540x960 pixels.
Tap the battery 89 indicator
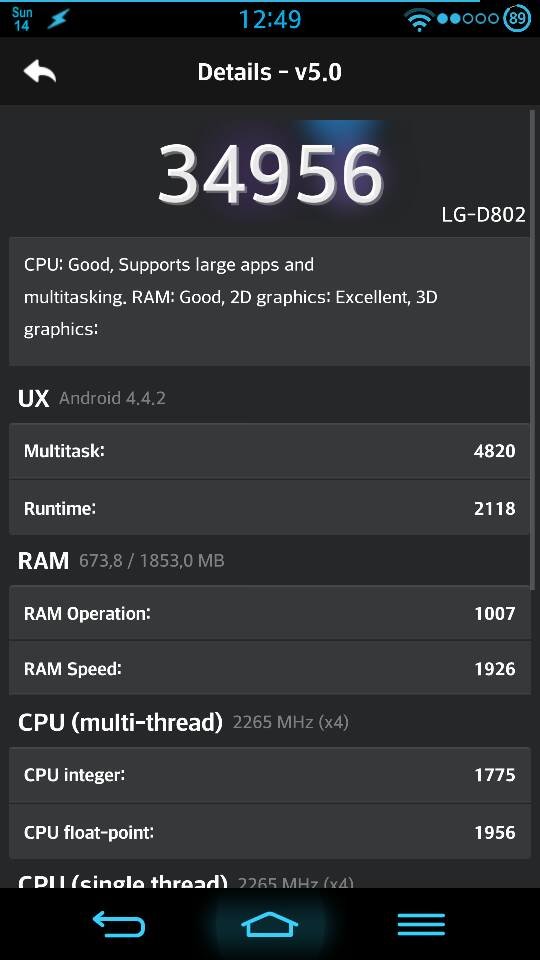[x=517, y=18]
